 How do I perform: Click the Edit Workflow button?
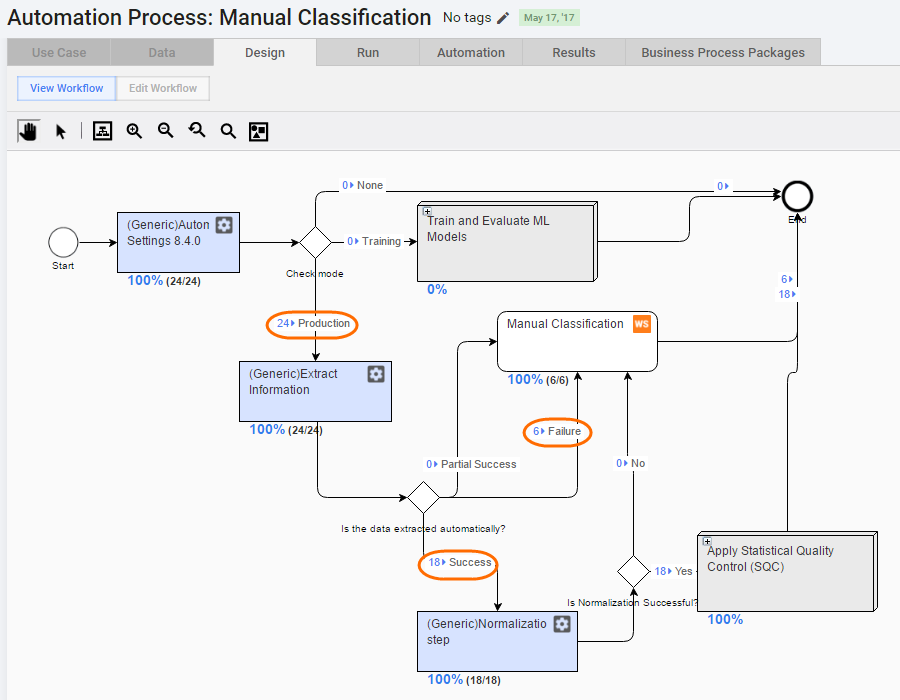point(163,88)
